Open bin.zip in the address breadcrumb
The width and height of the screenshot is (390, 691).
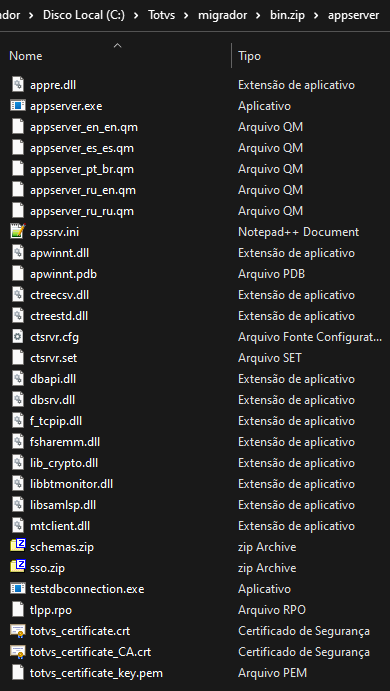[288, 15]
